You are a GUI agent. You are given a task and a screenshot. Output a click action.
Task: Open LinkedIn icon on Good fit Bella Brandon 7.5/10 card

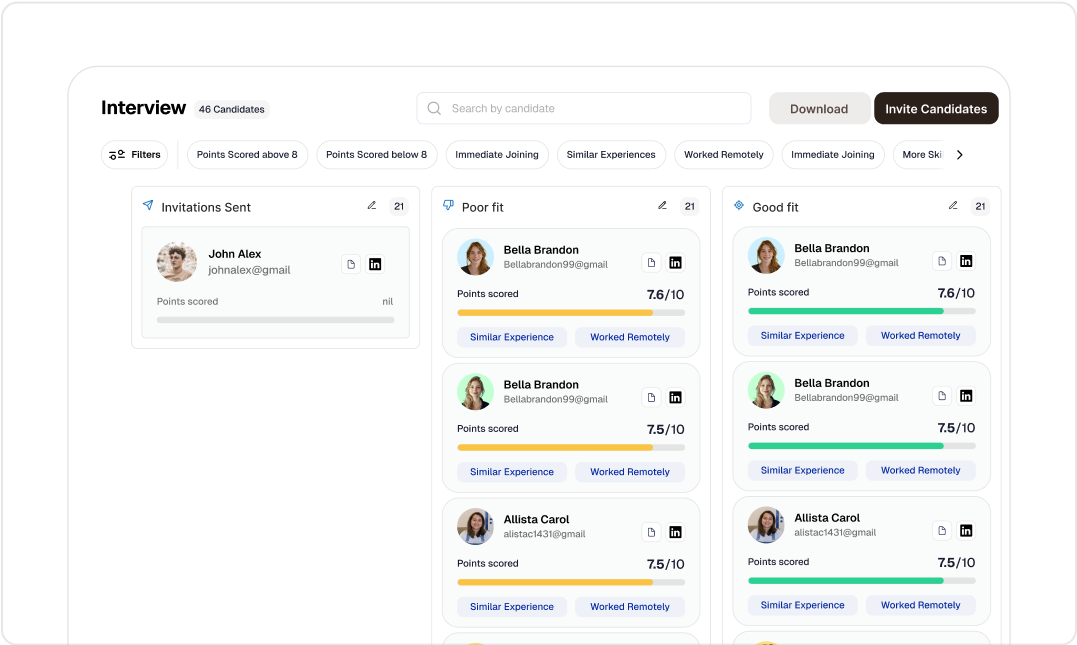(966, 396)
